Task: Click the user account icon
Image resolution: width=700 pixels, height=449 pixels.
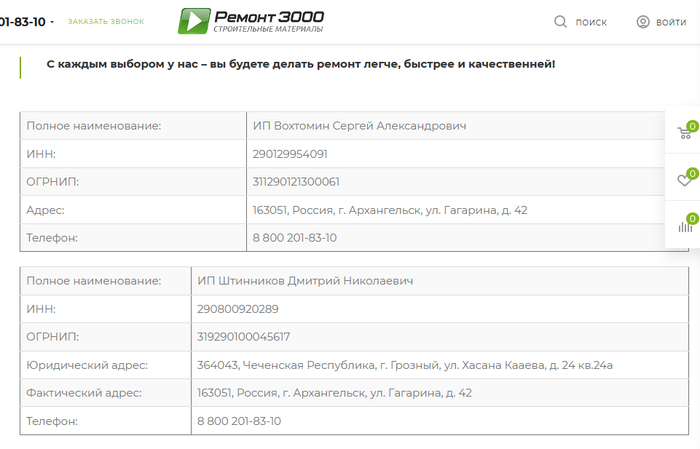Action: coord(643,21)
